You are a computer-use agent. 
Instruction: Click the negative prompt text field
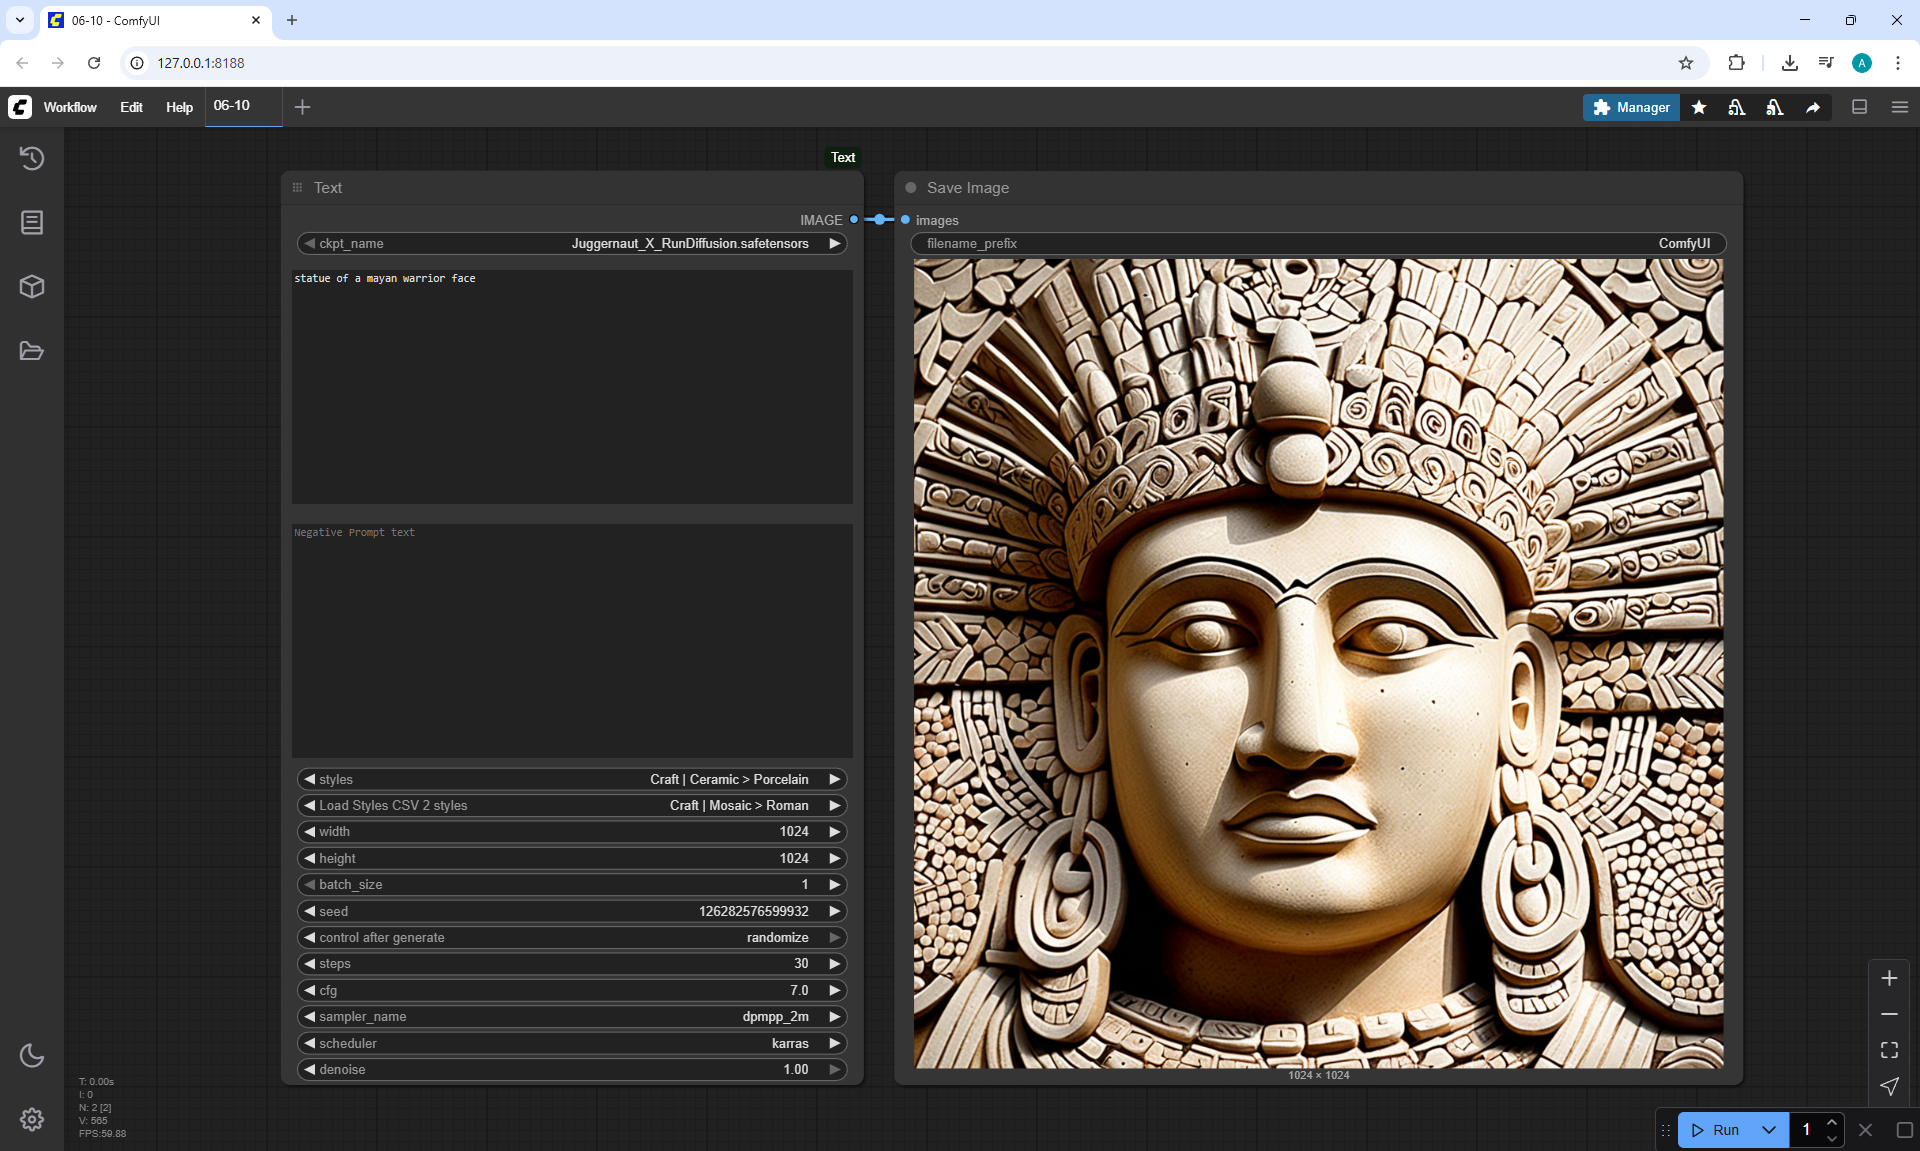(x=572, y=640)
